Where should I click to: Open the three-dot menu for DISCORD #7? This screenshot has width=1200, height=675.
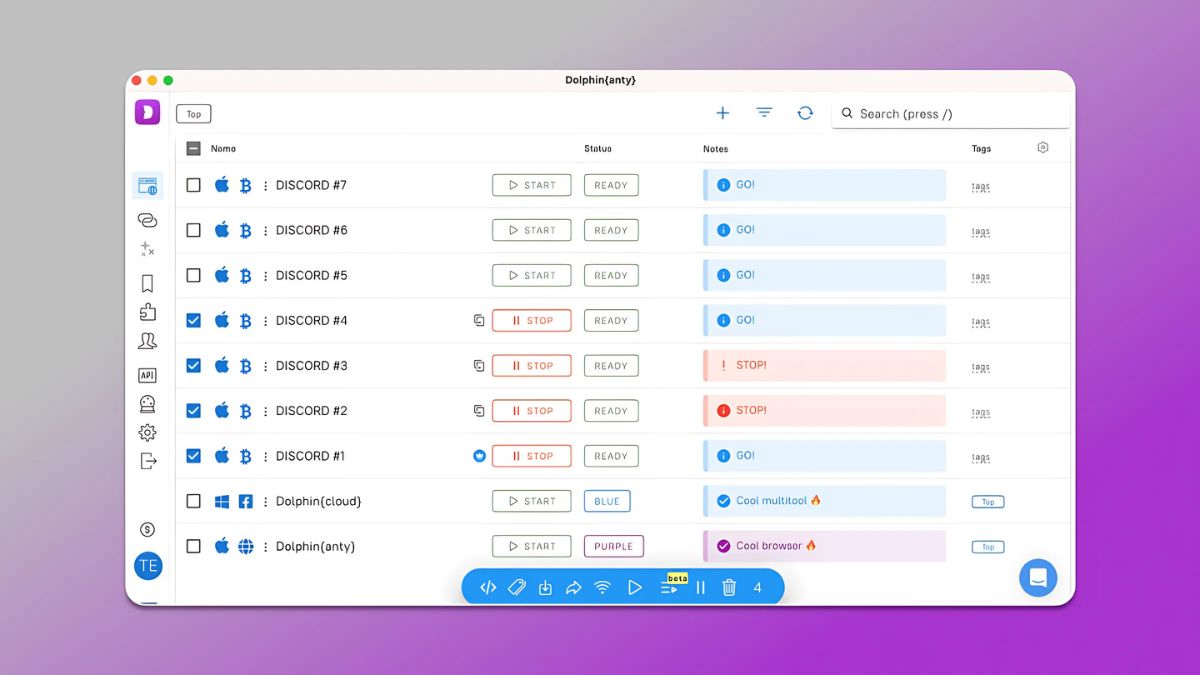coord(265,186)
